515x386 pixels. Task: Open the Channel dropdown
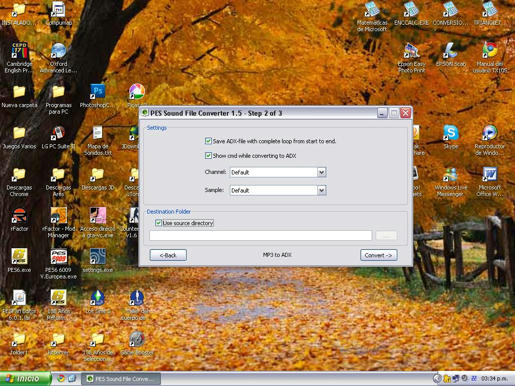321,172
